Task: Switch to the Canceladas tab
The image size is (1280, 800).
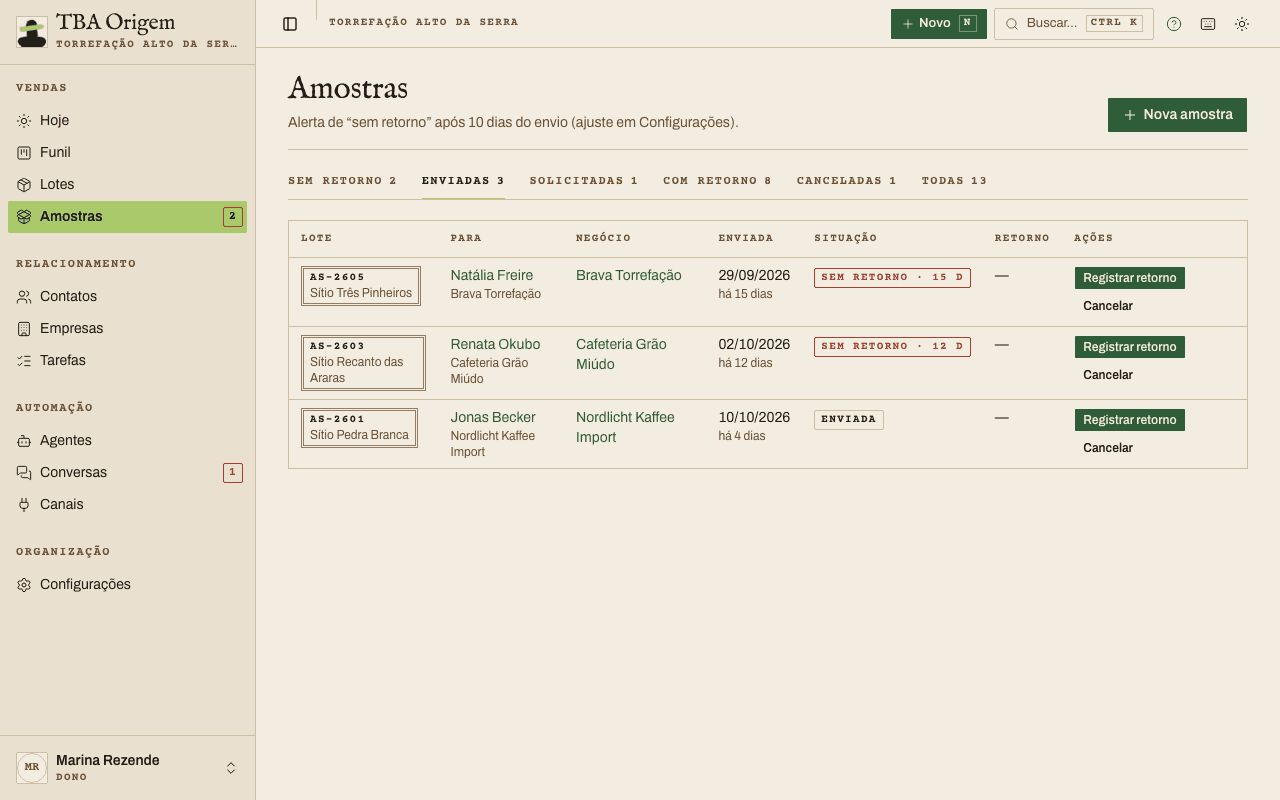Action: click(847, 181)
